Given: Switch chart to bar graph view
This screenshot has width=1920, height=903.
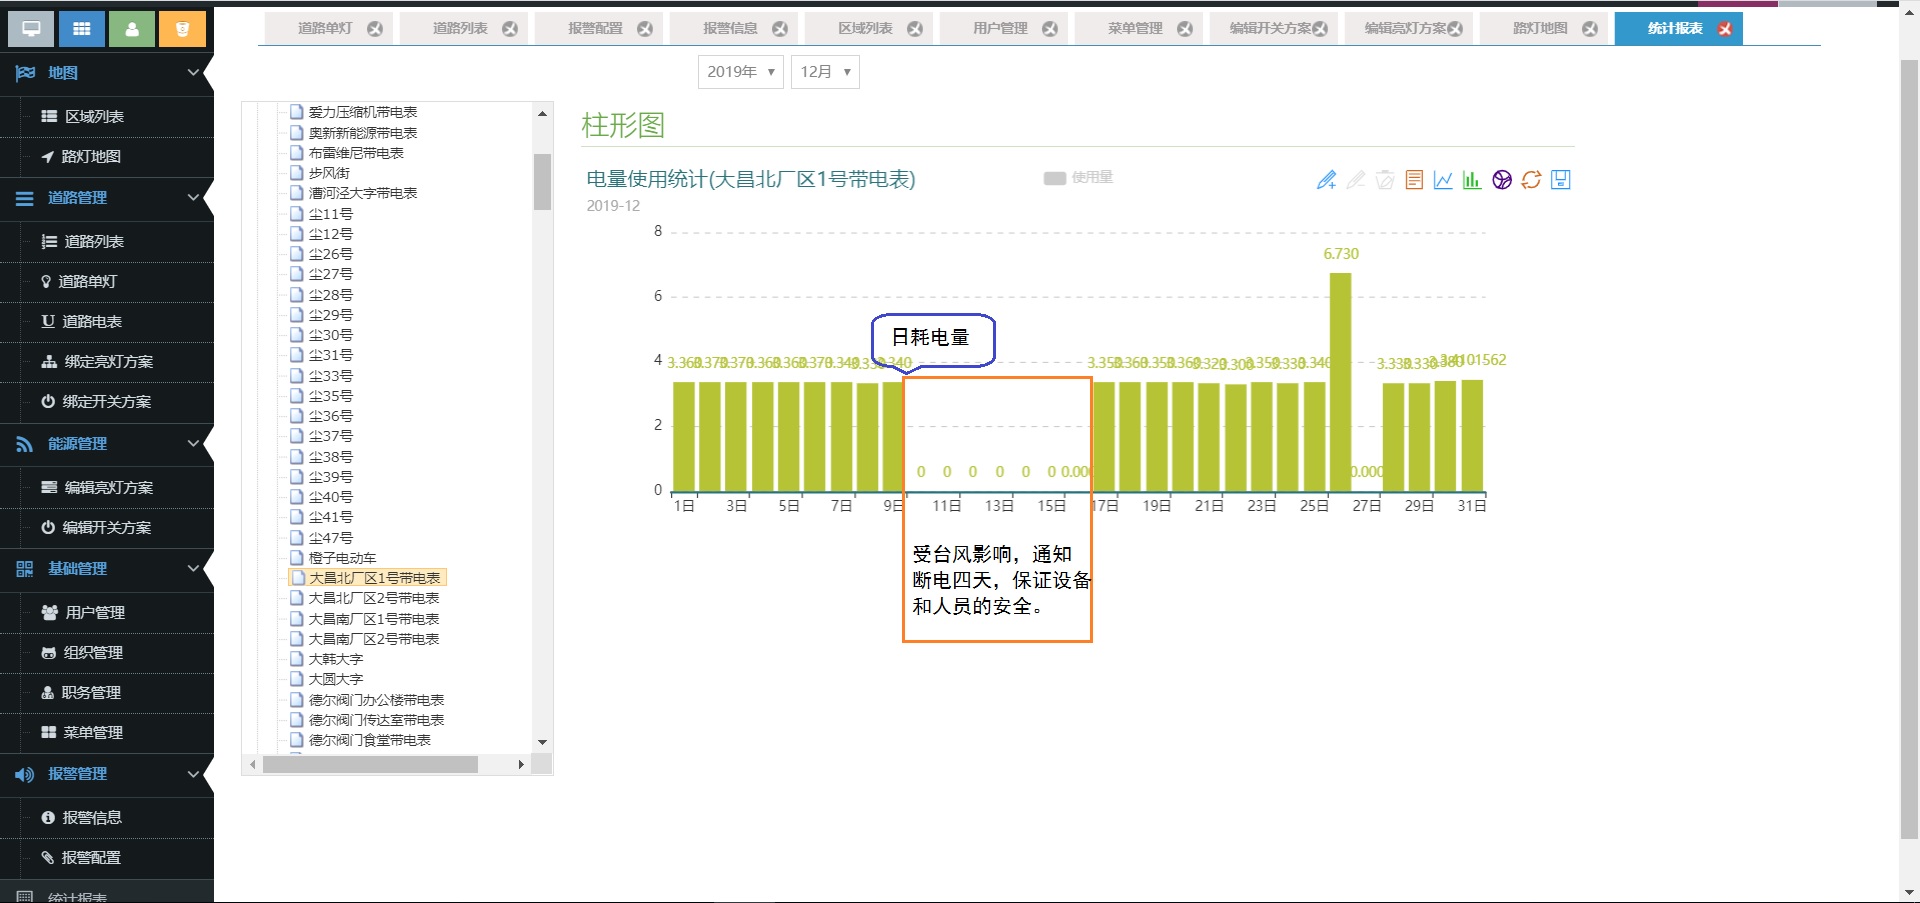Looking at the screenshot, I should (x=1472, y=180).
